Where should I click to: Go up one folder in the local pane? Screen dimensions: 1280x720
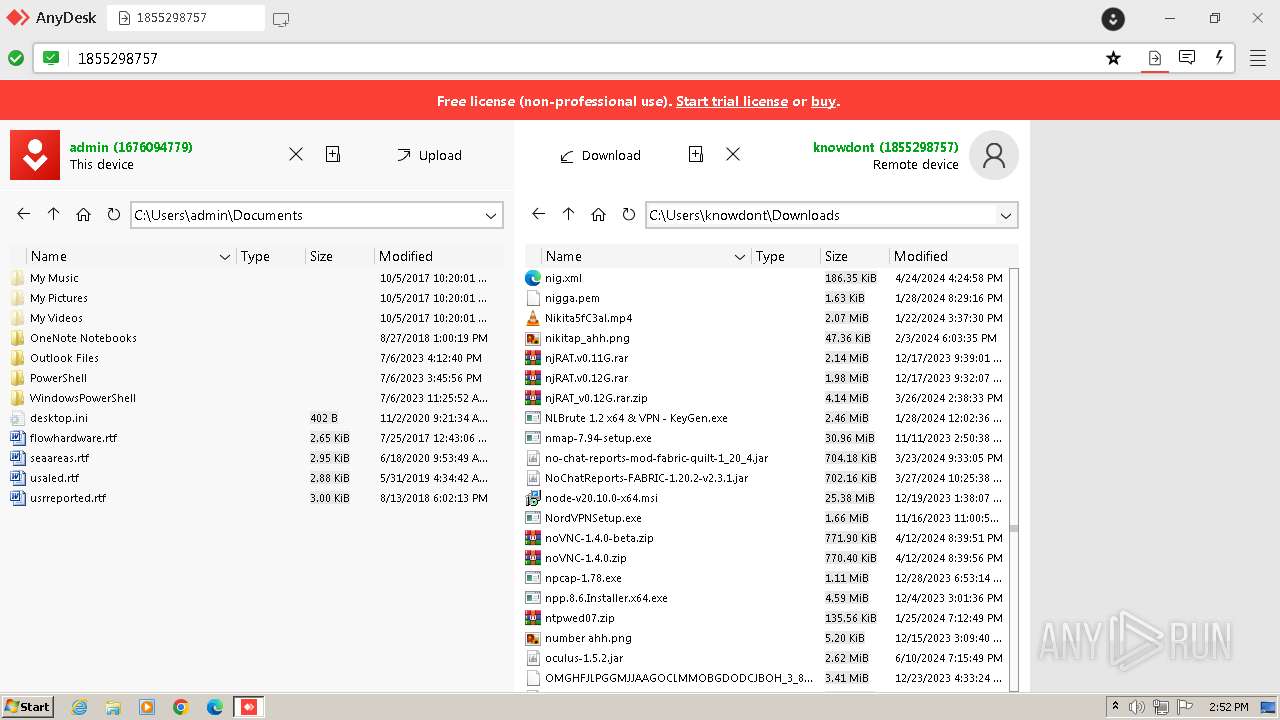(54, 214)
